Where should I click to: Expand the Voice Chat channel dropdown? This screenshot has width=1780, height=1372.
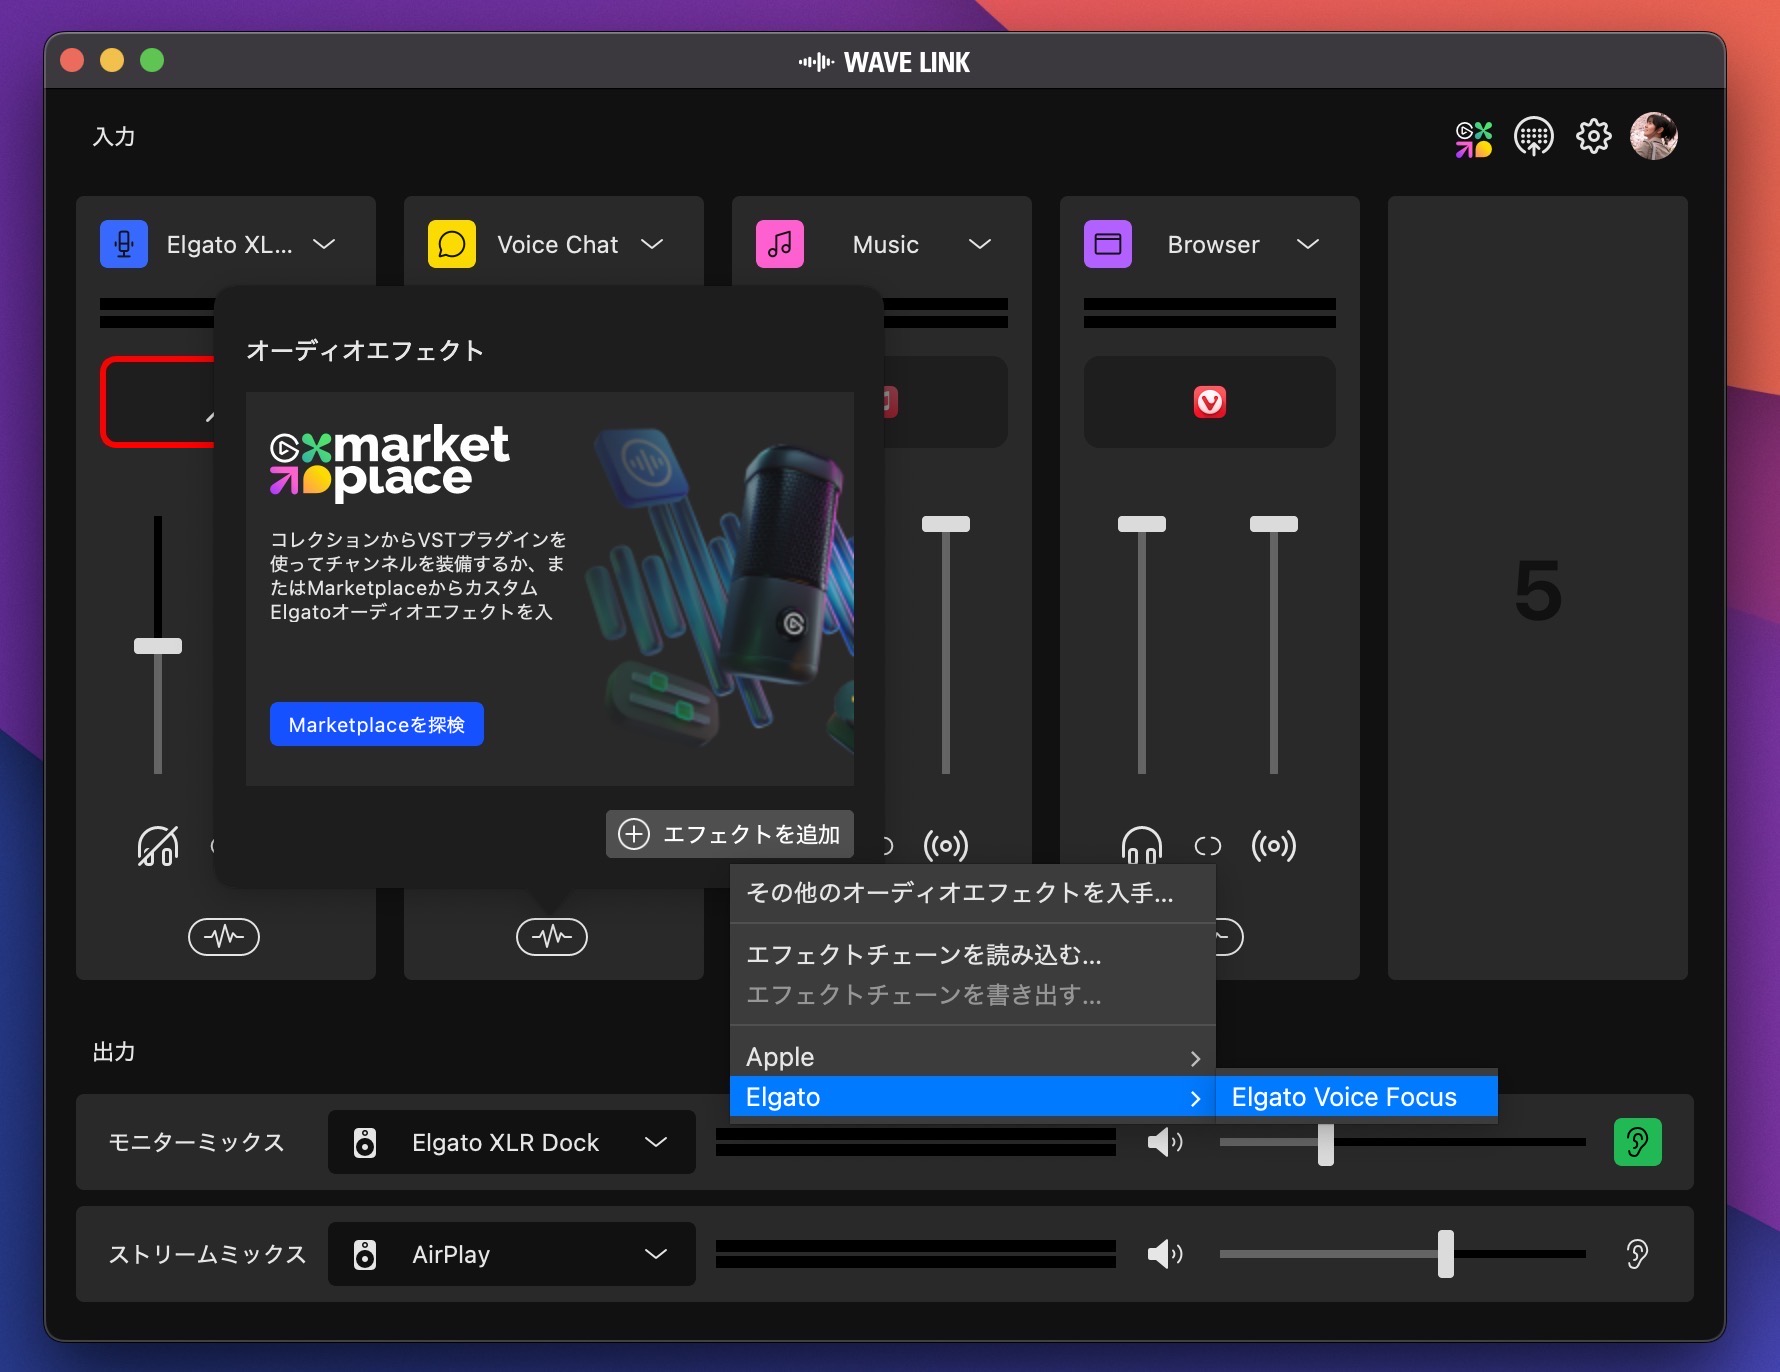tap(652, 244)
